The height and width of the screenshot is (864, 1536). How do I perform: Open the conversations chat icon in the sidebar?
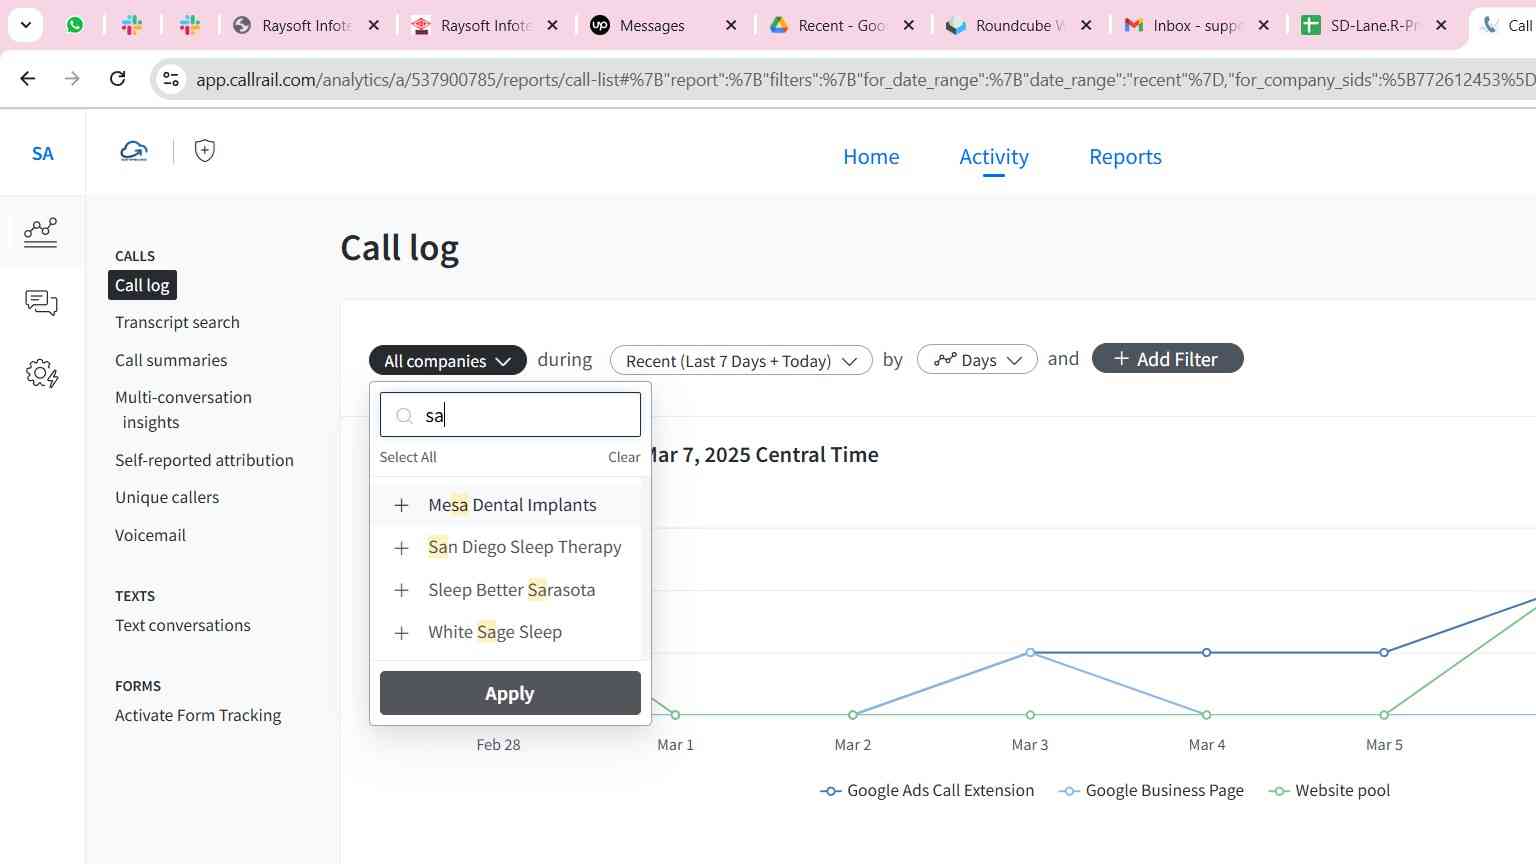coord(41,303)
